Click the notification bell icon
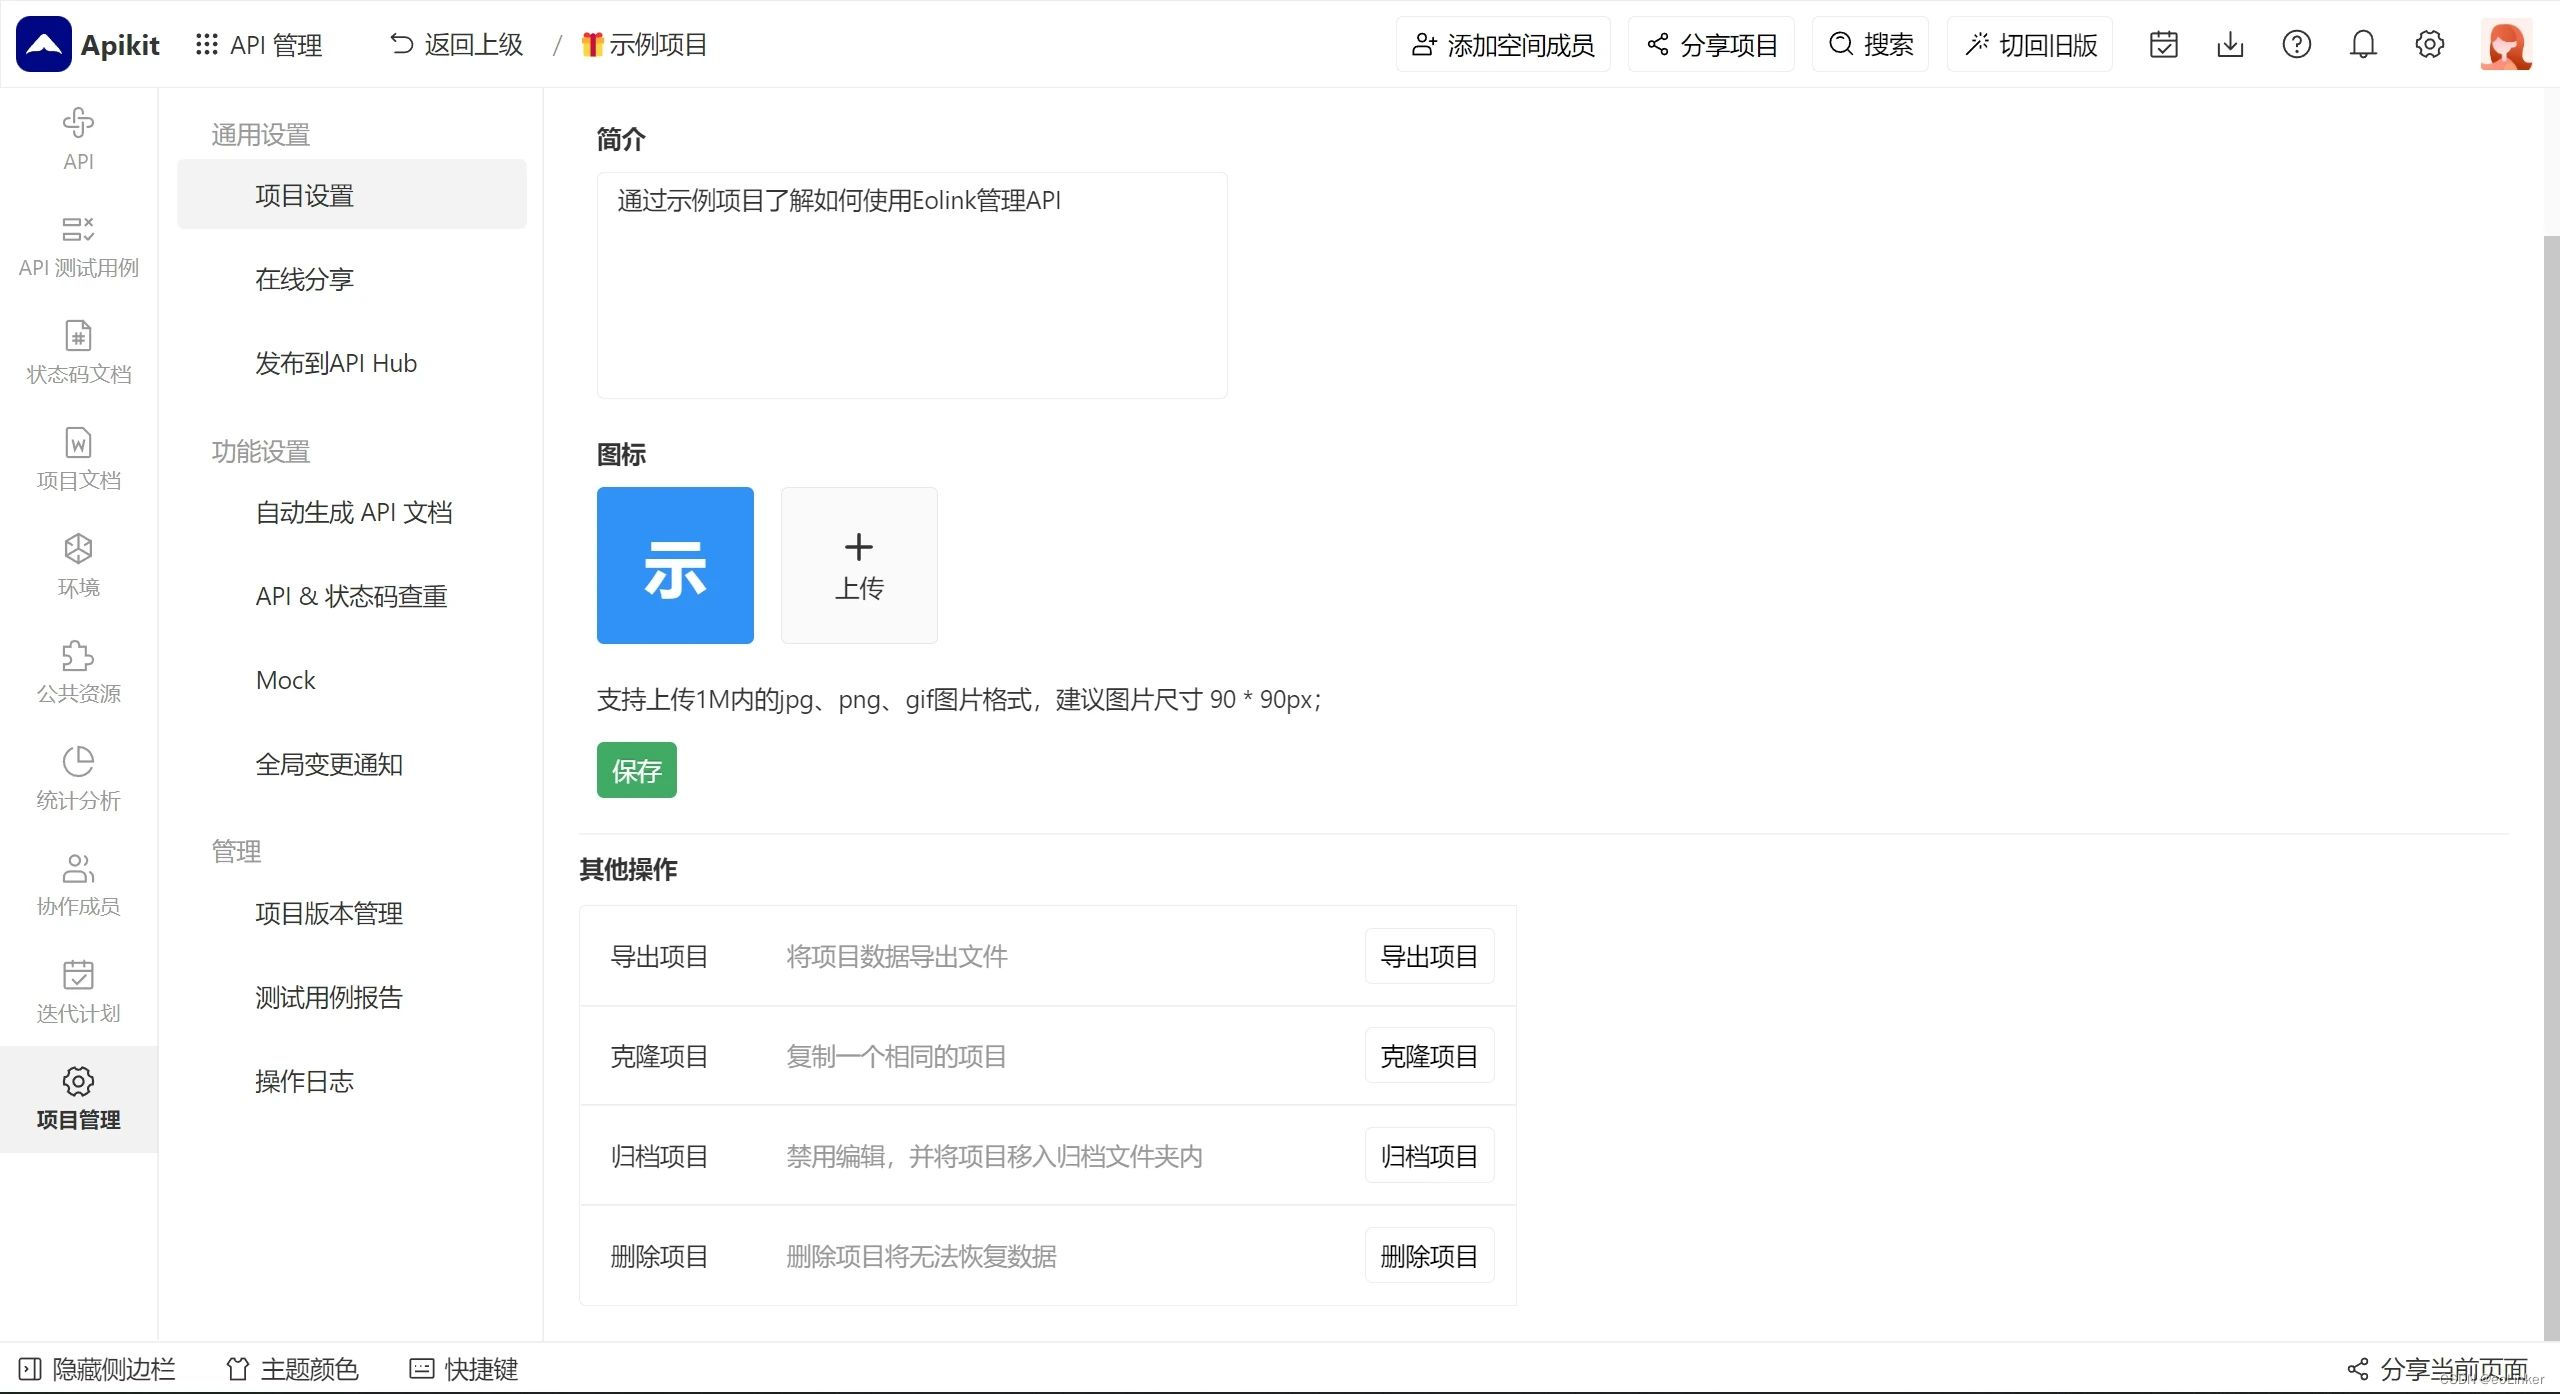2560x1394 pixels. (x=2362, y=44)
